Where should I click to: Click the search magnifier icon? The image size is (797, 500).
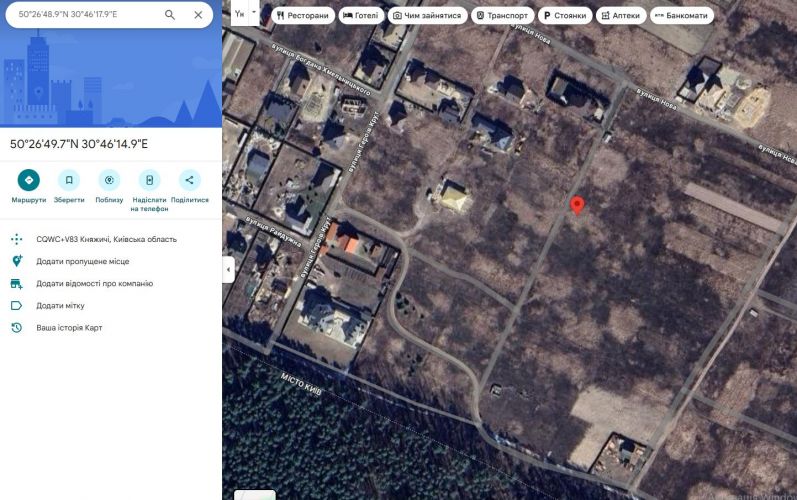coord(170,15)
